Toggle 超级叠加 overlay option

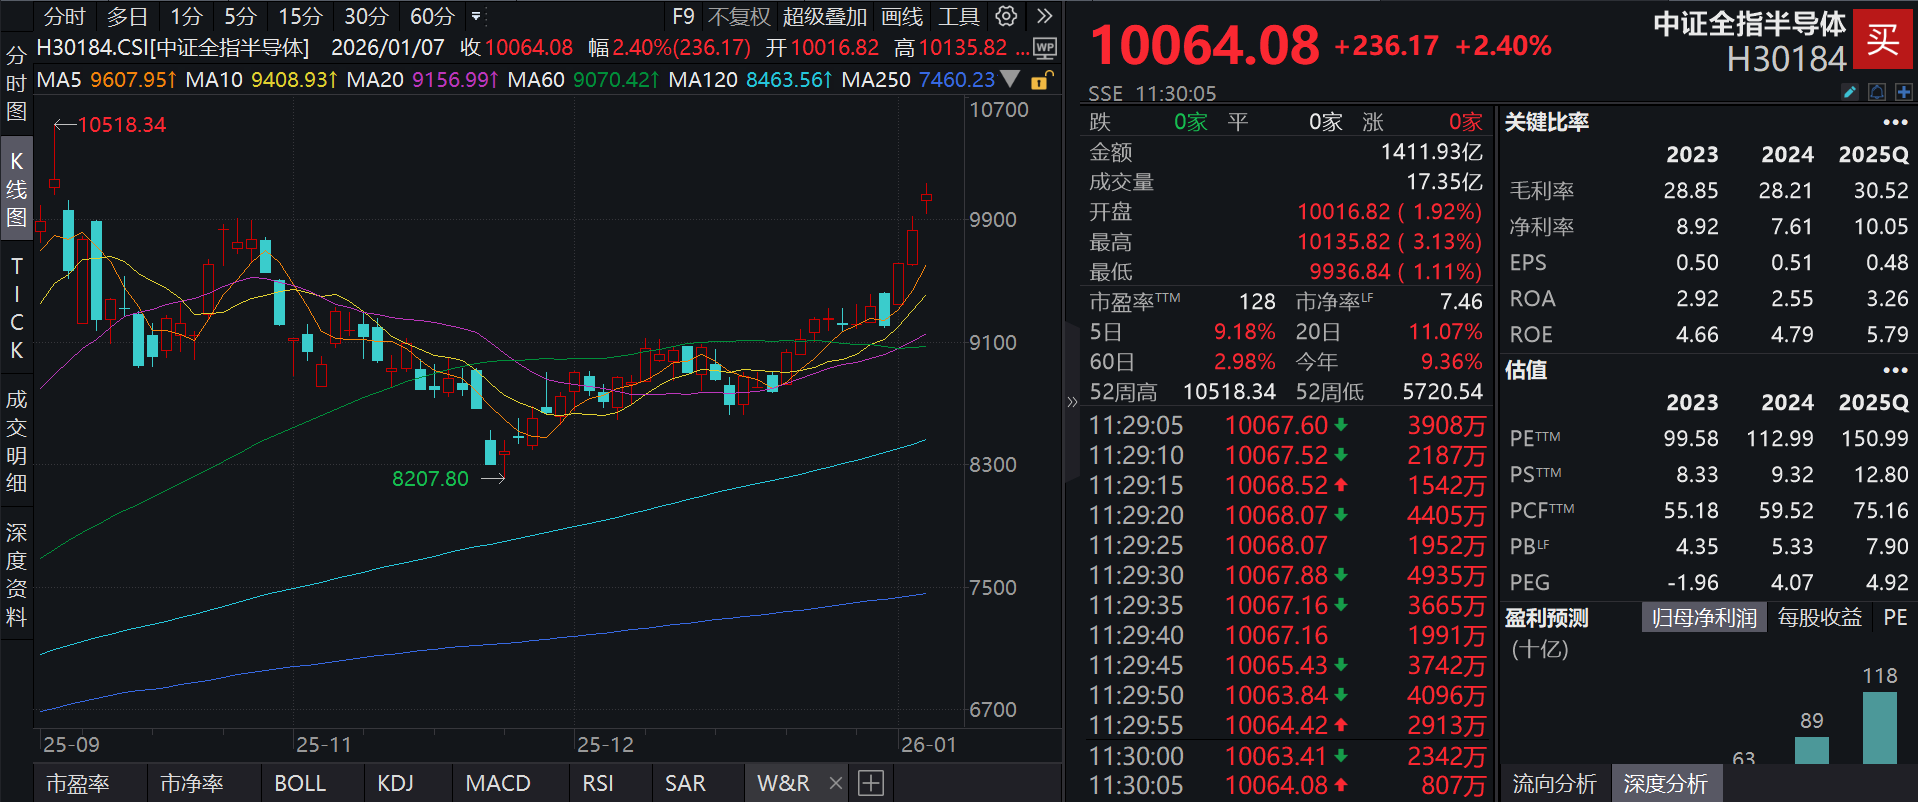pyautogui.click(x=824, y=17)
